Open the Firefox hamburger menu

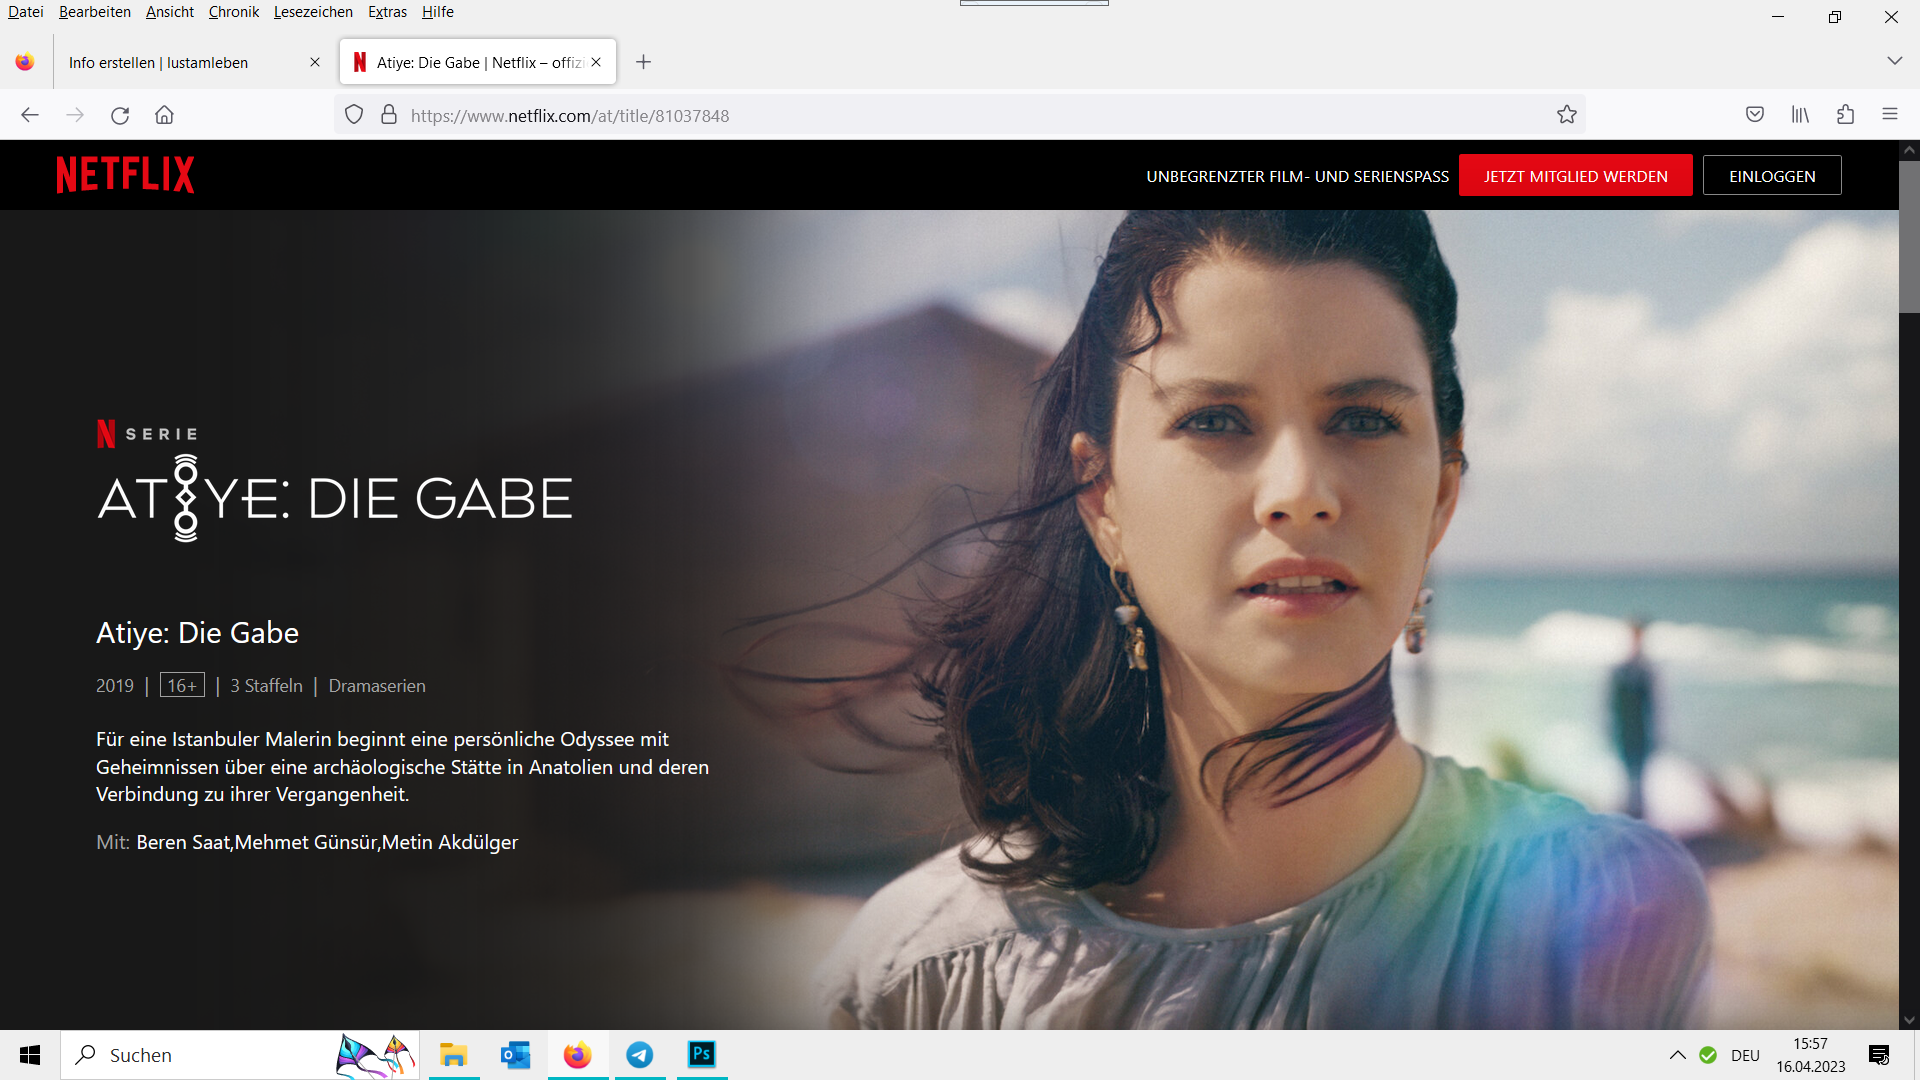(1890, 115)
